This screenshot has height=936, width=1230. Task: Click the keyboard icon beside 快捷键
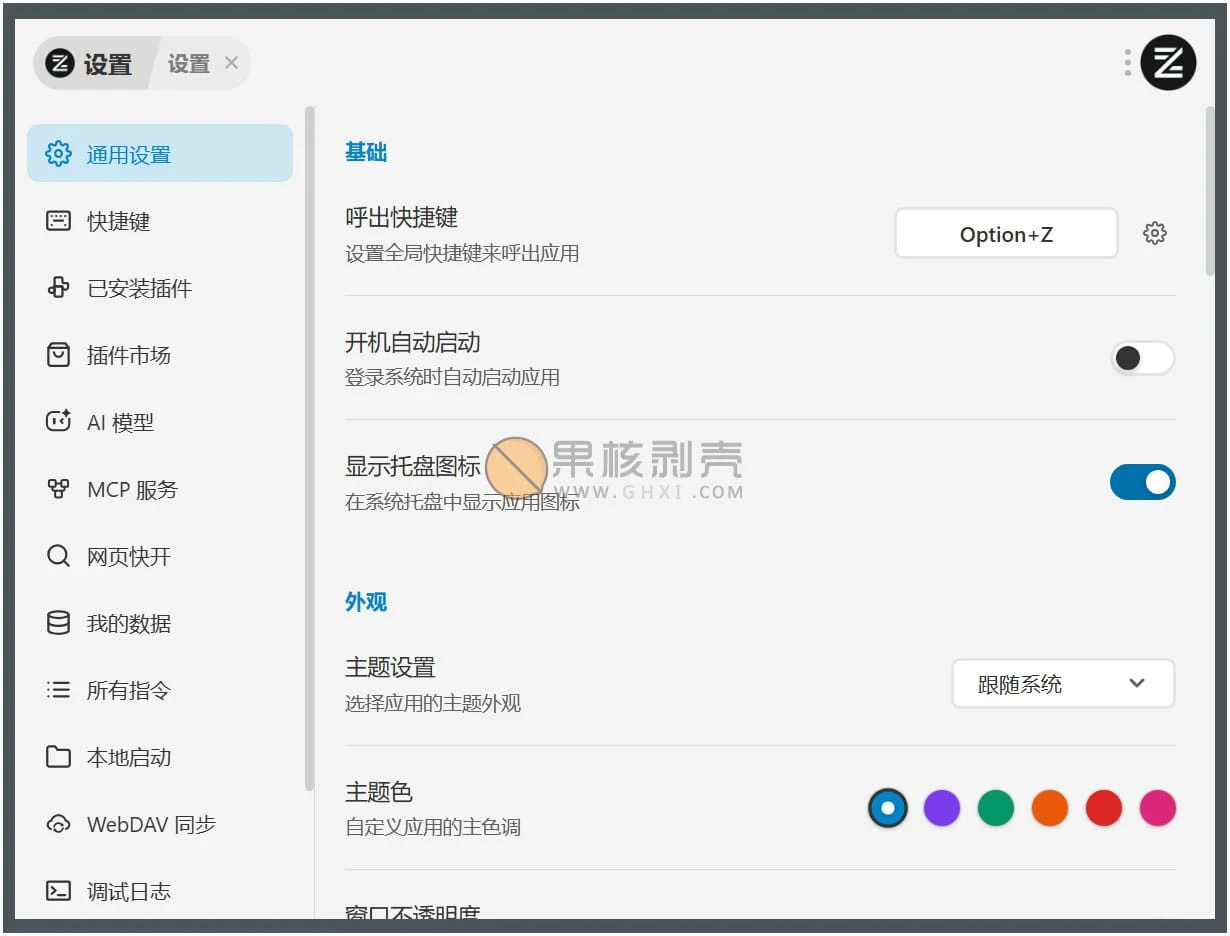[x=59, y=221]
